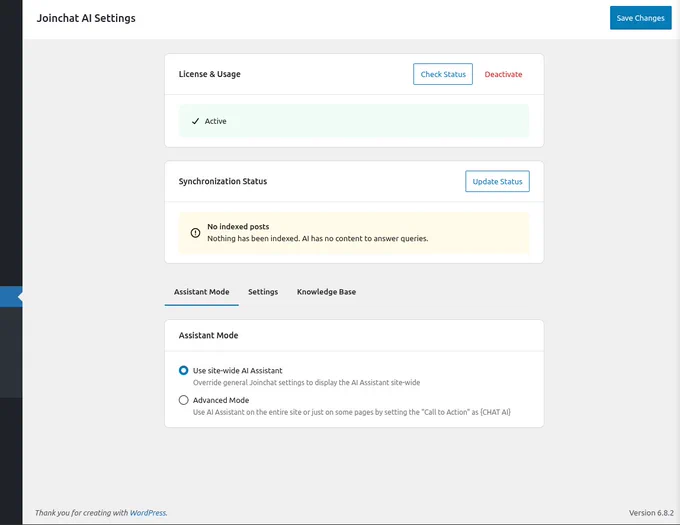The height and width of the screenshot is (525, 680).
Task: Click the checkmark icon beside Active
Action: [196, 121]
